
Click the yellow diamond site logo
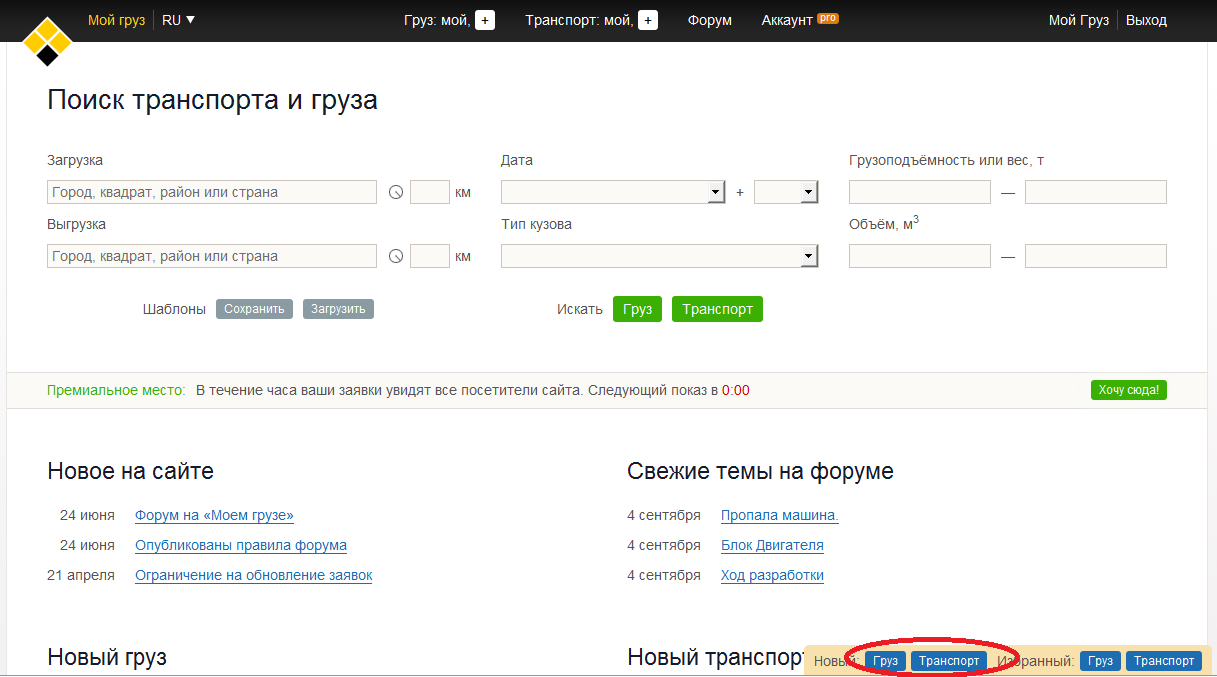(47, 41)
